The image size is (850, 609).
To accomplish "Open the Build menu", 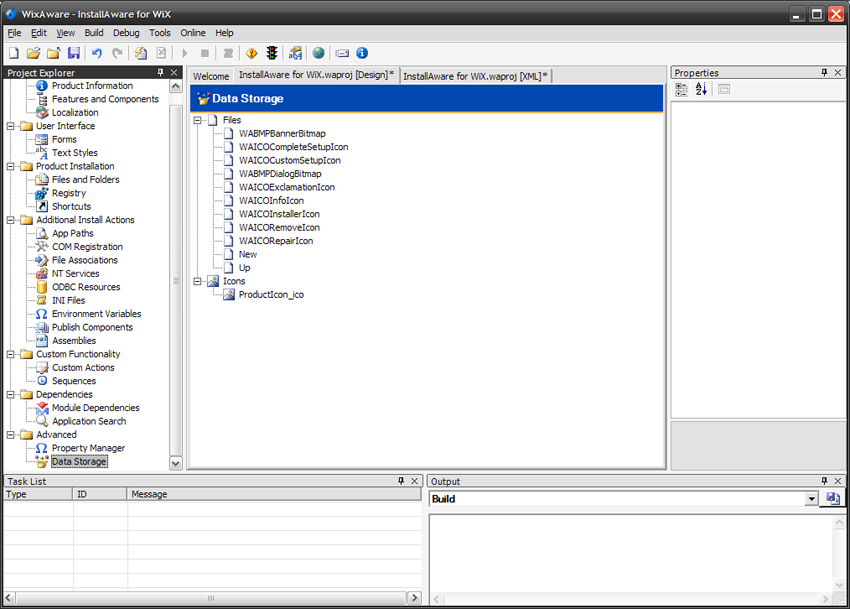I will pos(94,33).
